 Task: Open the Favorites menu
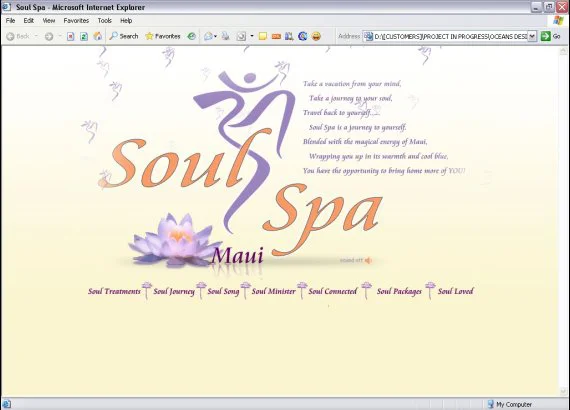point(76,21)
